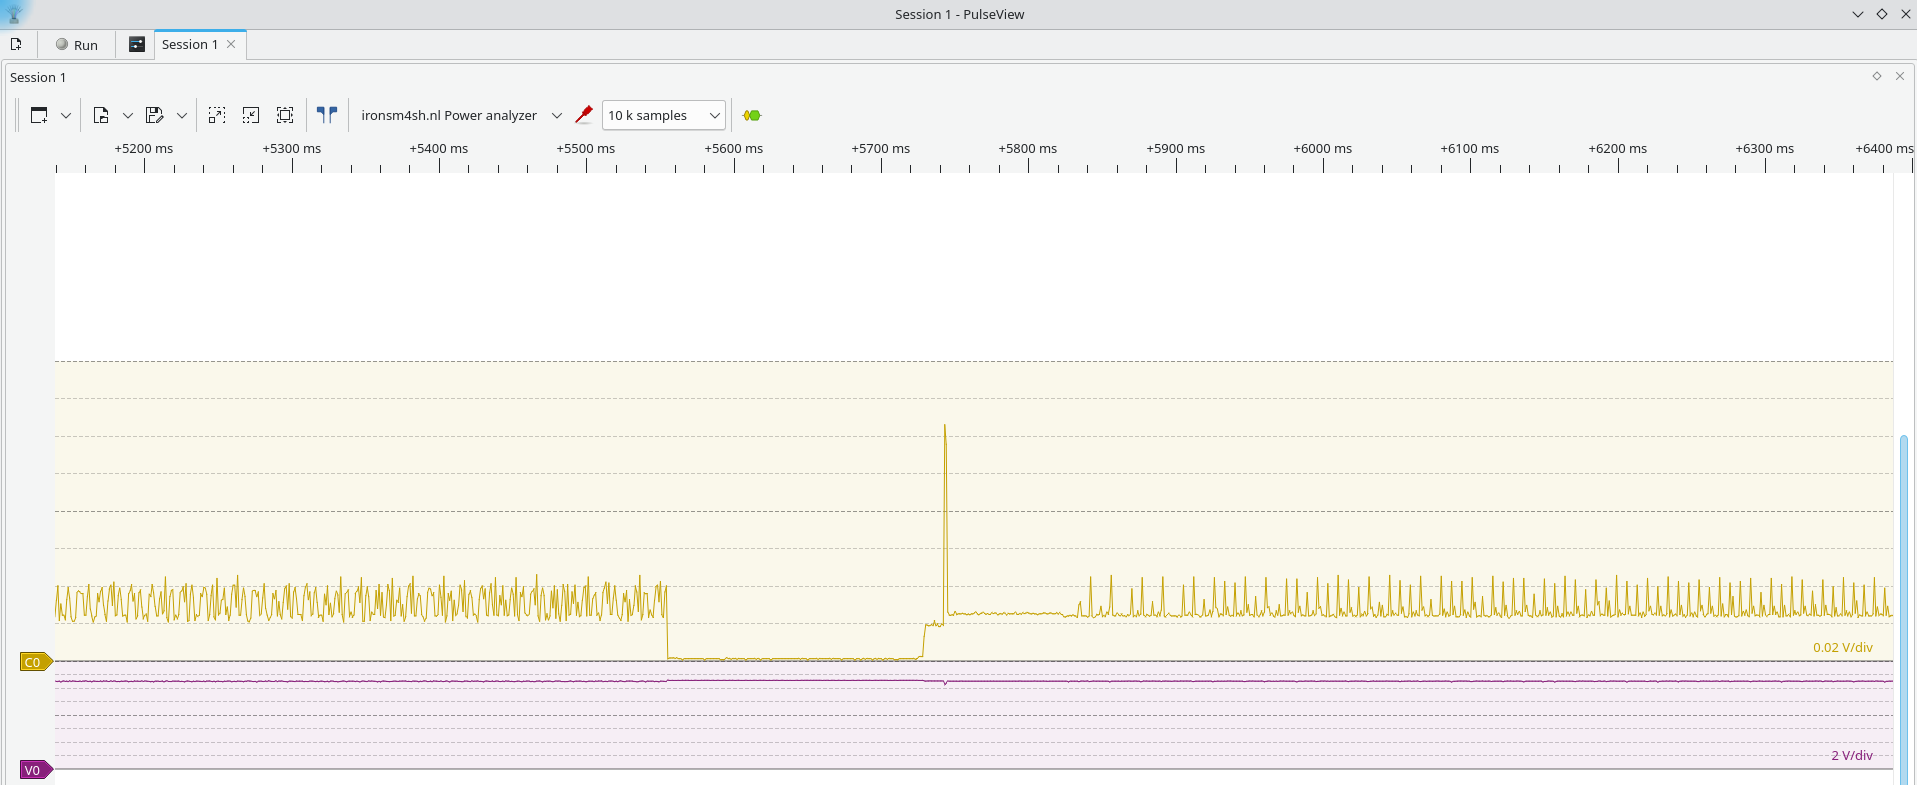Click the V0 channel label
The width and height of the screenshot is (1917, 785).
[34, 770]
